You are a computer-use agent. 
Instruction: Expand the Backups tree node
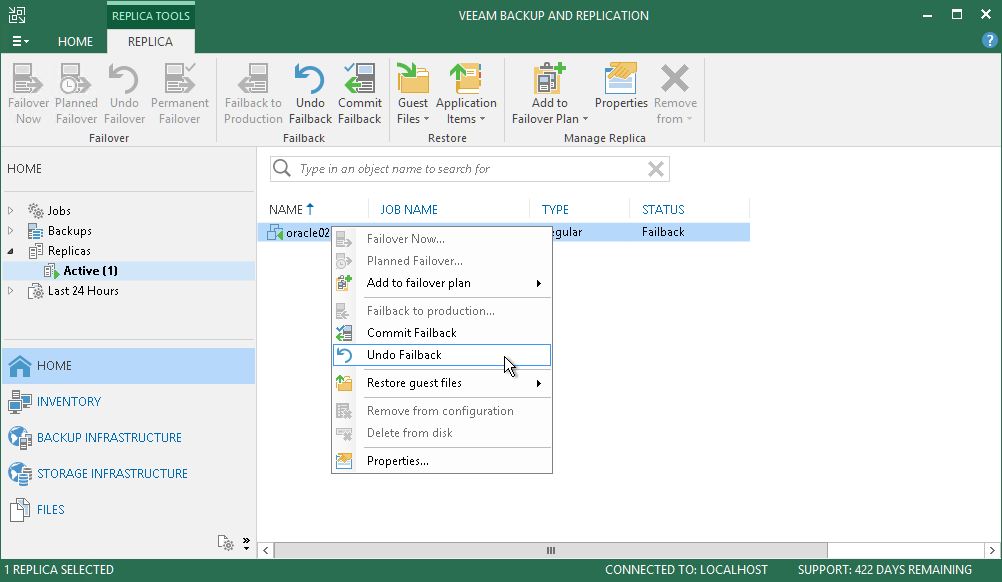10,231
